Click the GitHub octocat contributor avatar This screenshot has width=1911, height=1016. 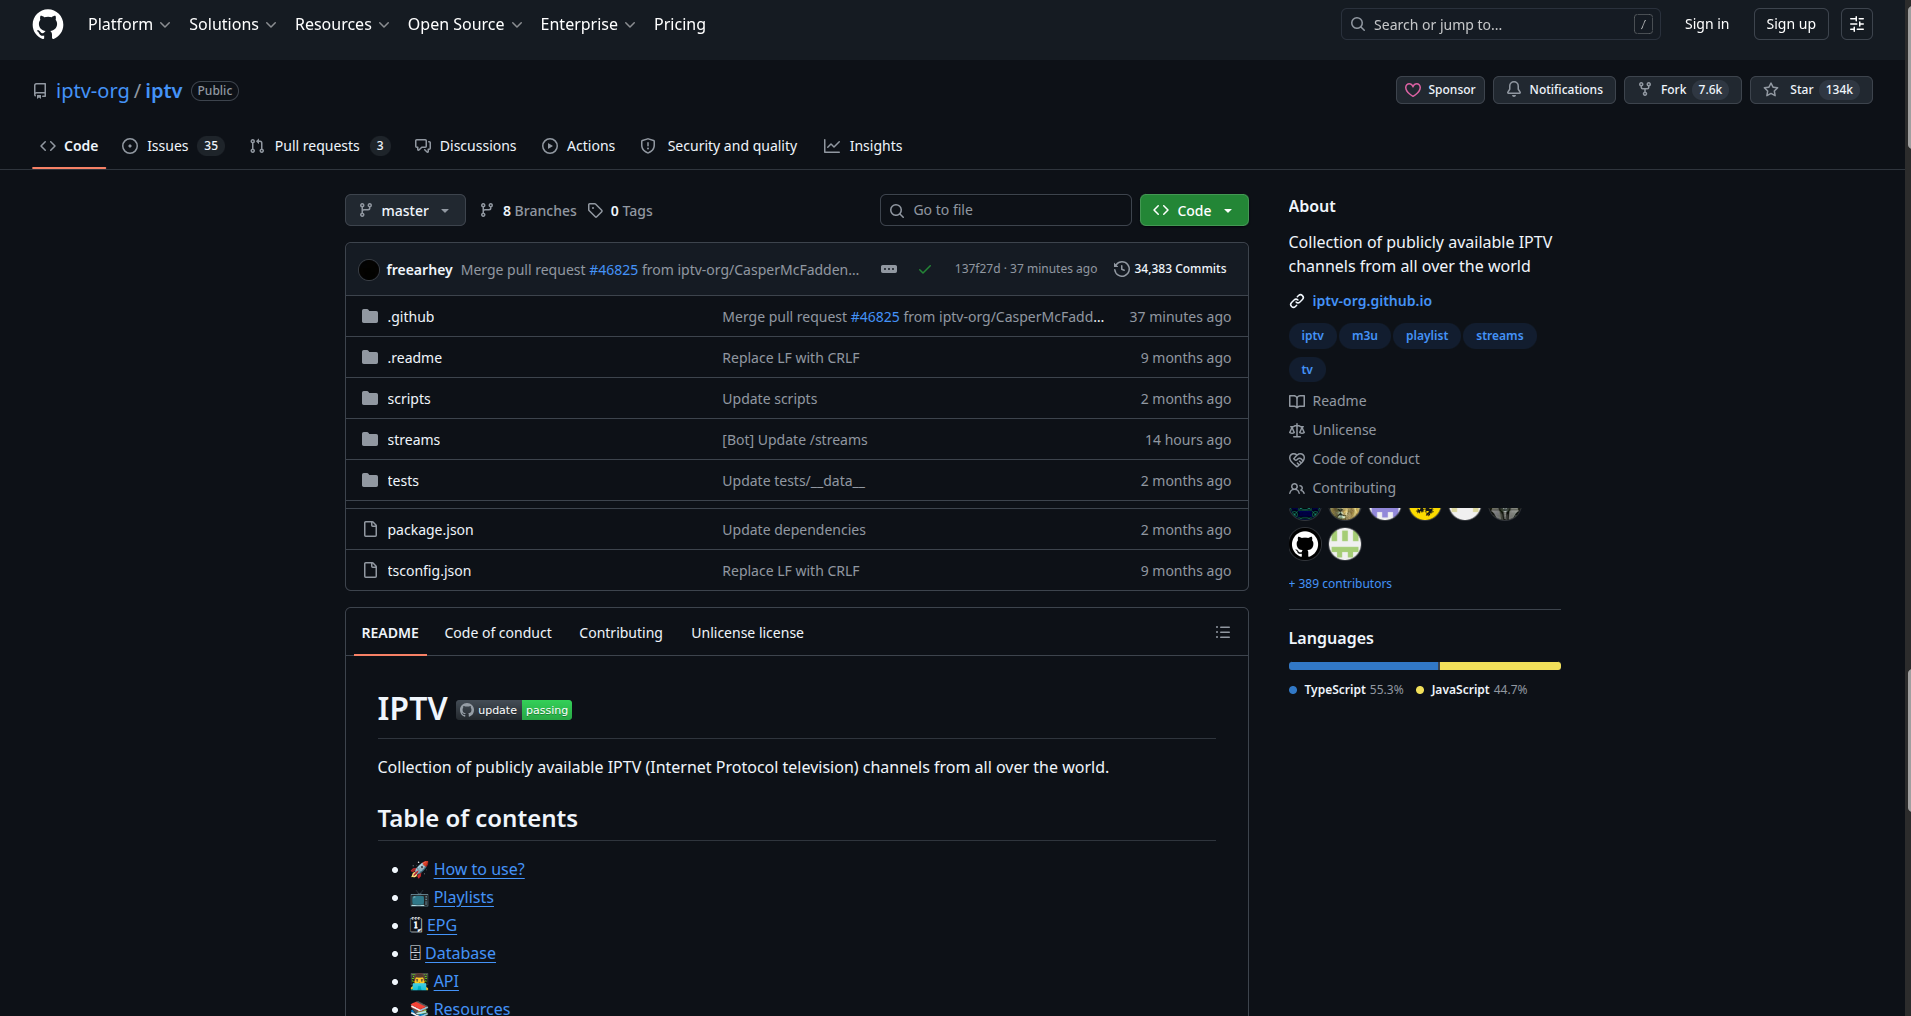[x=1305, y=544]
